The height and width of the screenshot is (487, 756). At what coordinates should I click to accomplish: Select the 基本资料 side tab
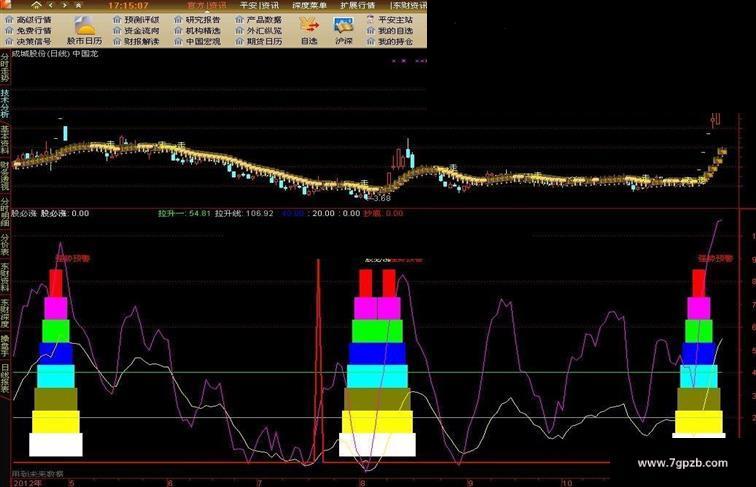[x=4, y=140]
